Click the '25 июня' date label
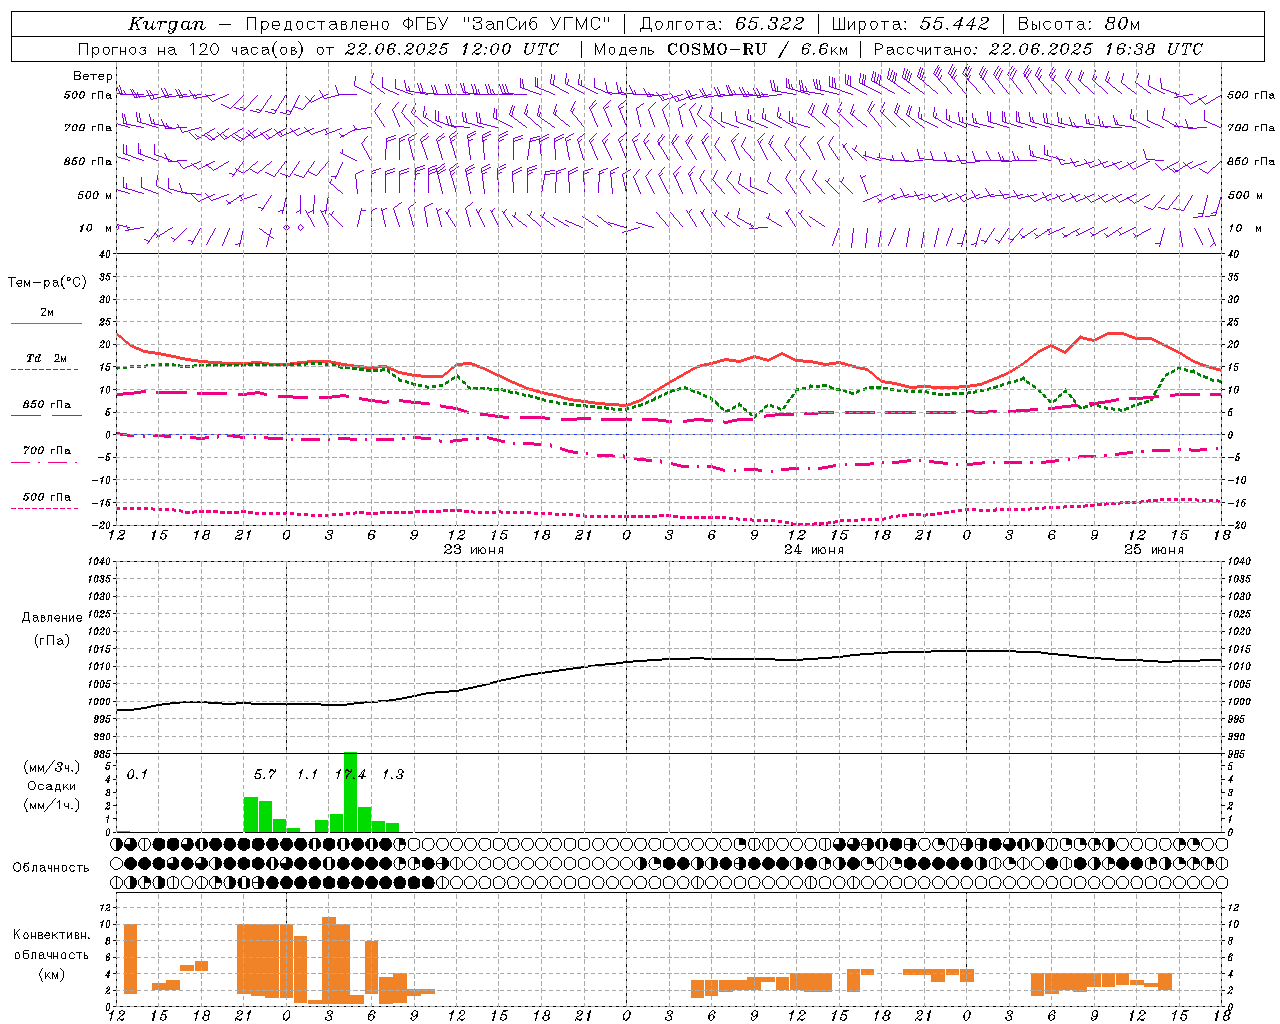The image size is (1280, 1024). point(1153,550)
